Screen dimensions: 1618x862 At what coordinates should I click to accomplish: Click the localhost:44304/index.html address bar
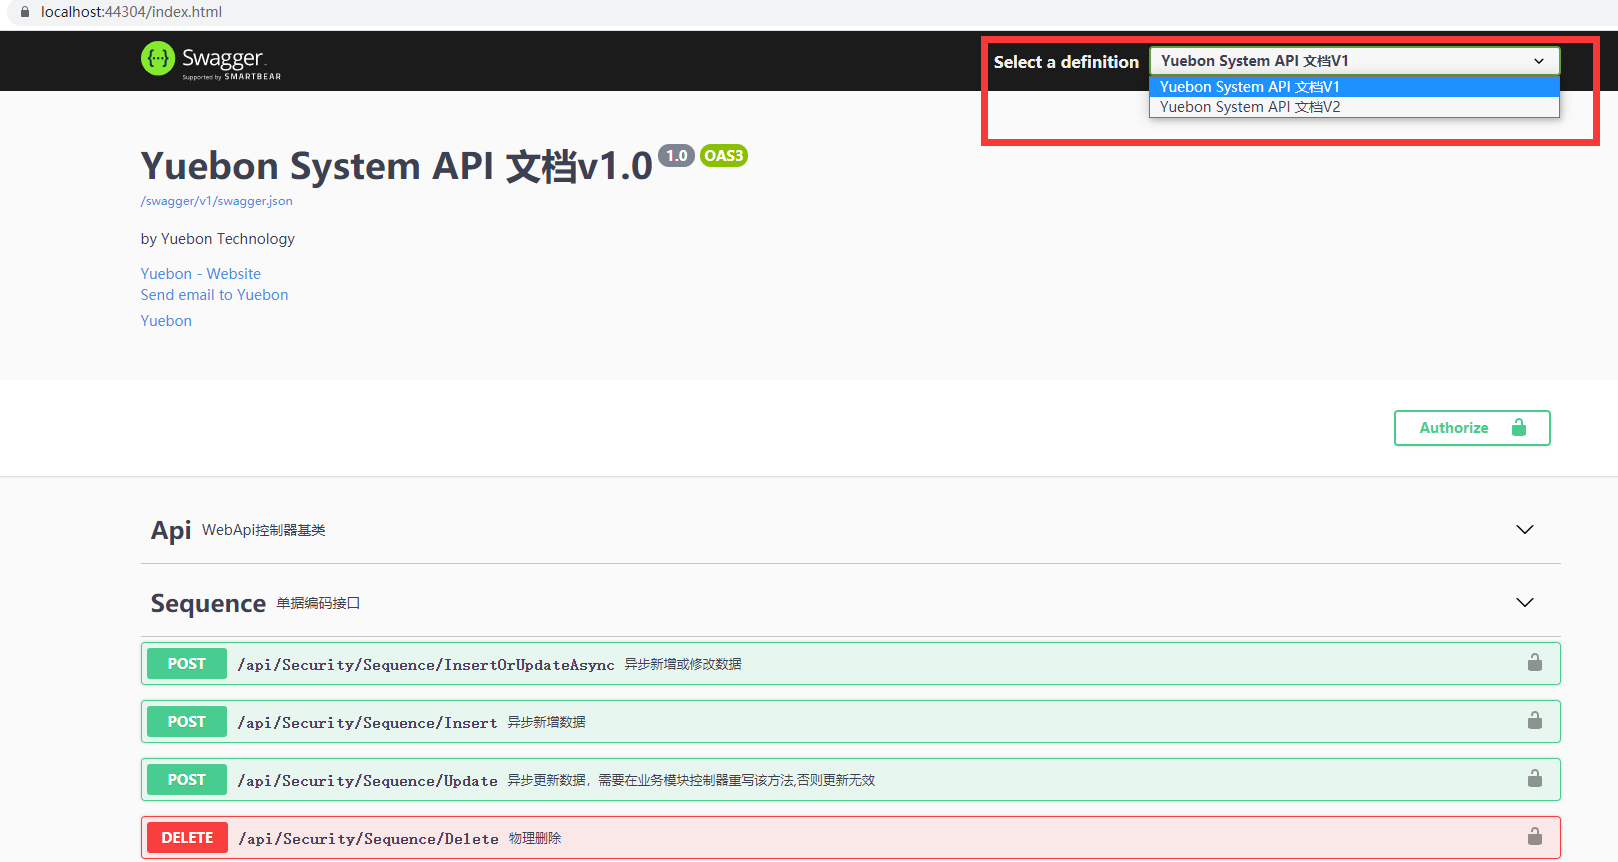(x=131, y=12)
